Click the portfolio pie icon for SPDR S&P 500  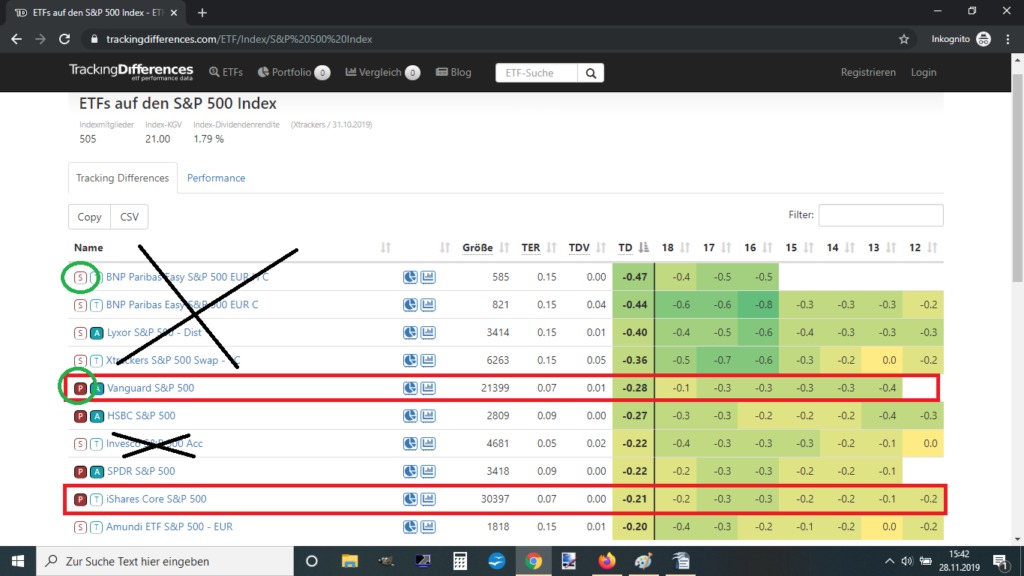[410, 471]
